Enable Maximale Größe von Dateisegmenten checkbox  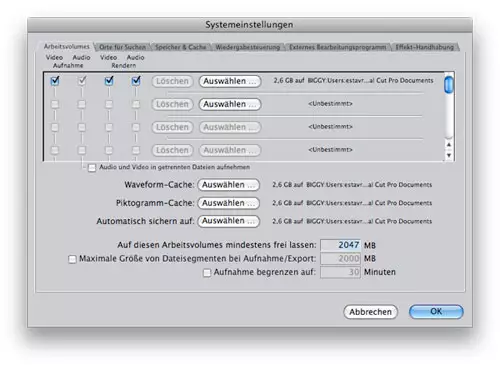(x=72, y=259)
